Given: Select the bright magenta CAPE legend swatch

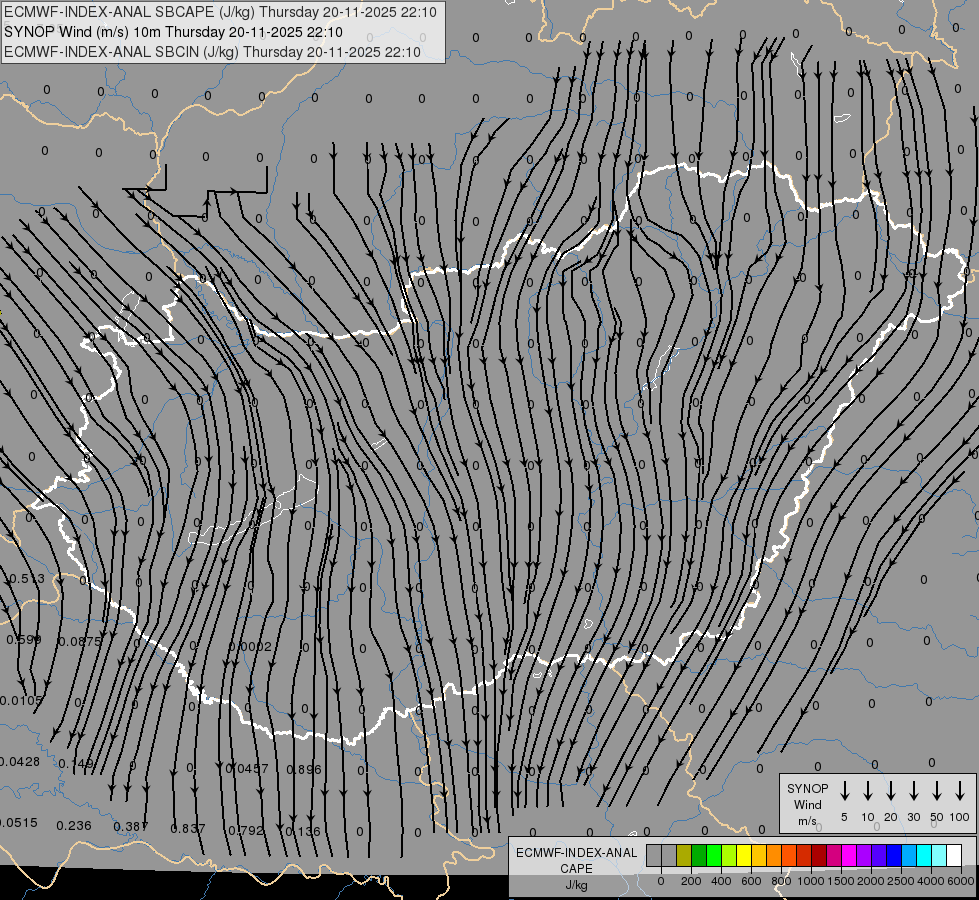Looking at the screenshot, I should coord(849,855).
